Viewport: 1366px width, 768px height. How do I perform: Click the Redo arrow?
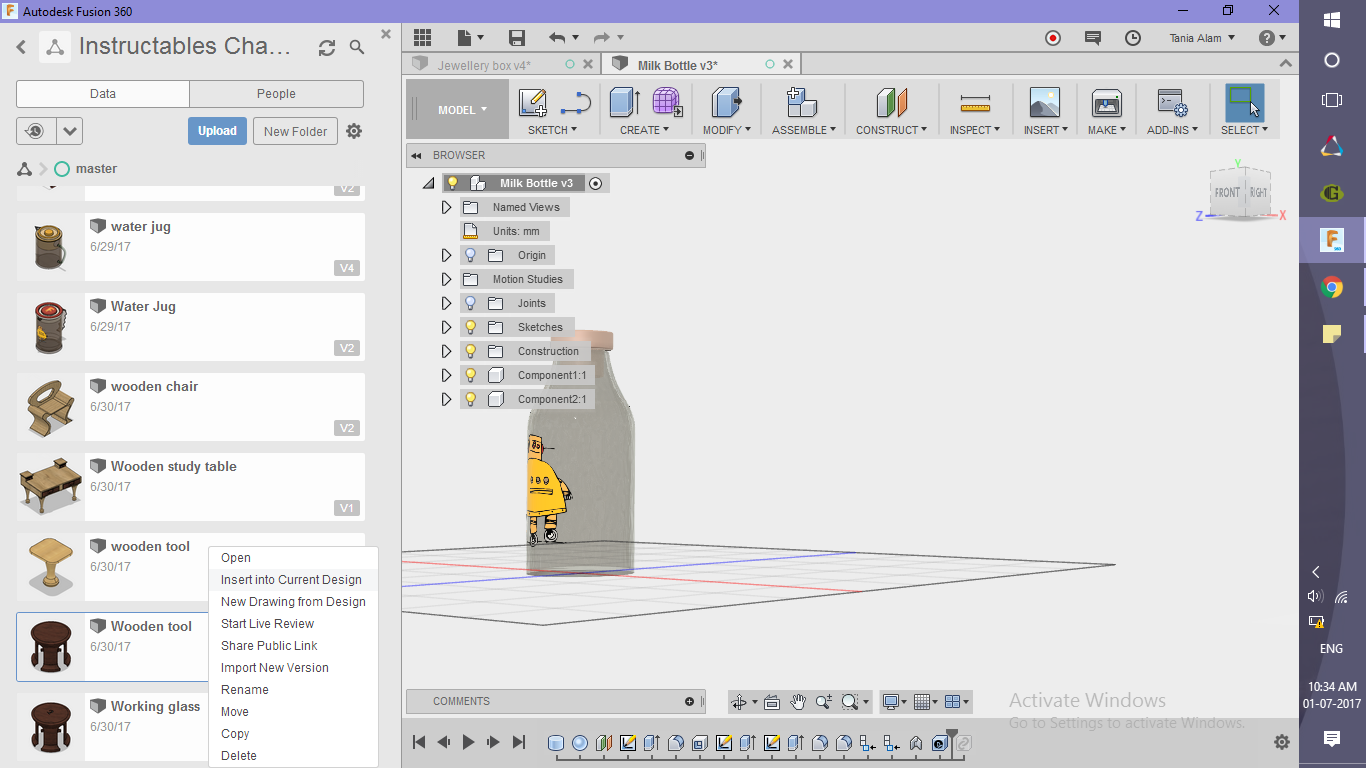pos(601,38)
